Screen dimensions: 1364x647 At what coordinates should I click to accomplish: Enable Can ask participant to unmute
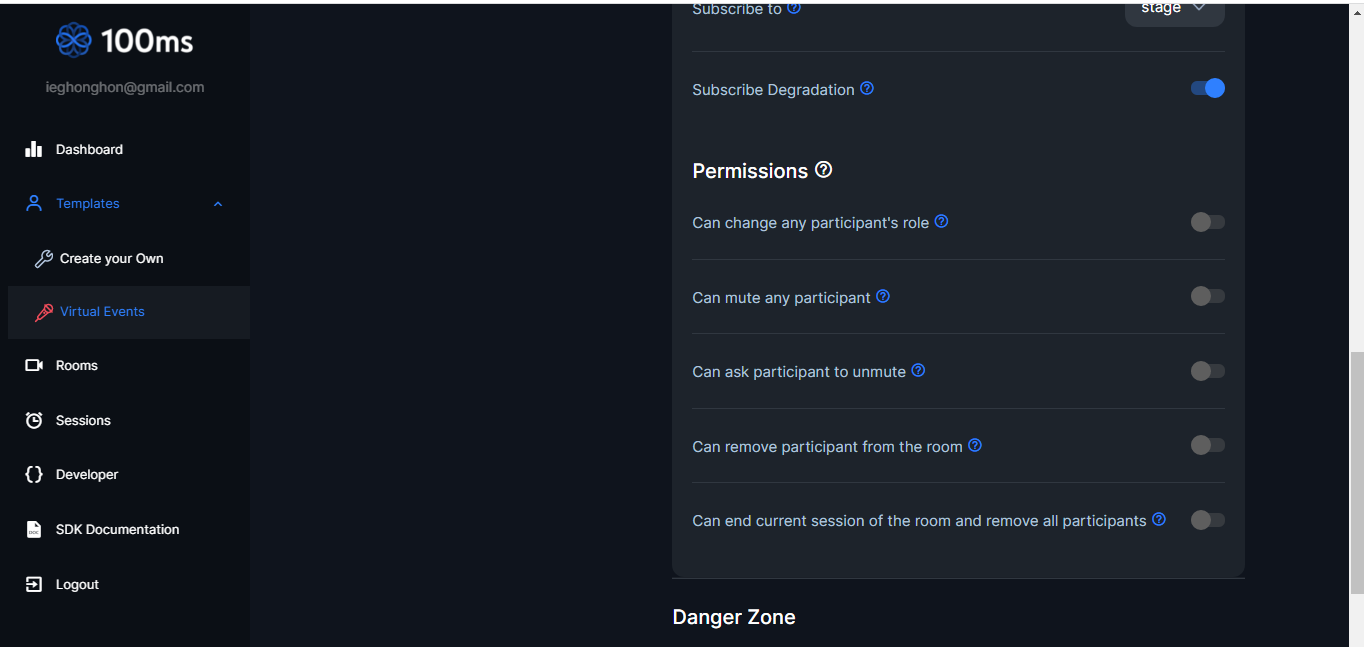coord(1207,371)
